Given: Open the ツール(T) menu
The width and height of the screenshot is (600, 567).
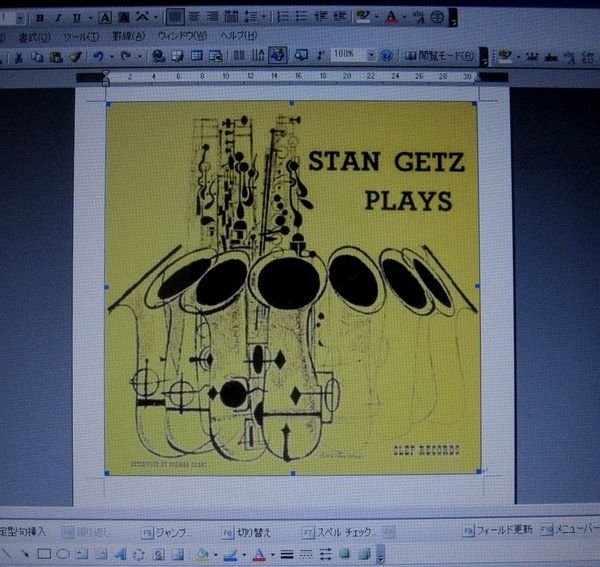Looking at the screenshot, I should (81, 36).
